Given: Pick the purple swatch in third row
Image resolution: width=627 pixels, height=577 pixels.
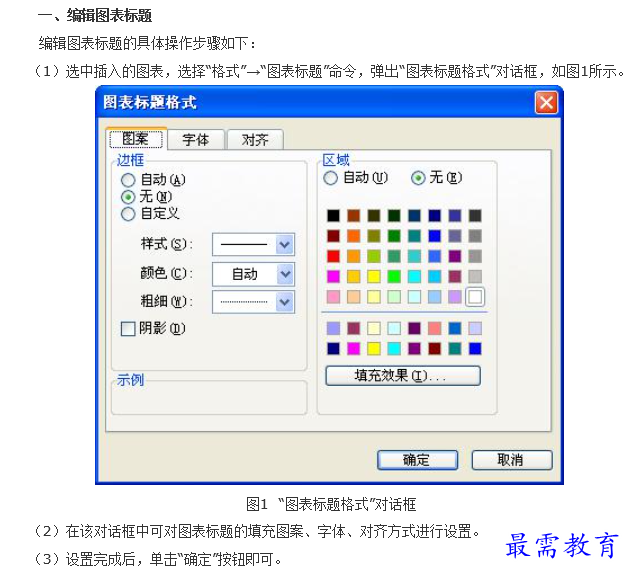Looking at the screenshot, I should click(x=455, y=256).
